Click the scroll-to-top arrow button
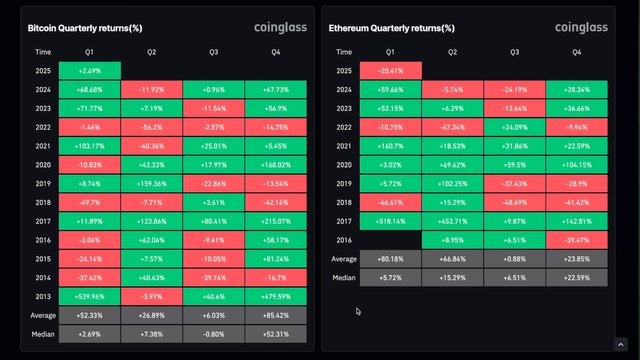The width and height of the screenshot is (640, 360). (620, 344)
